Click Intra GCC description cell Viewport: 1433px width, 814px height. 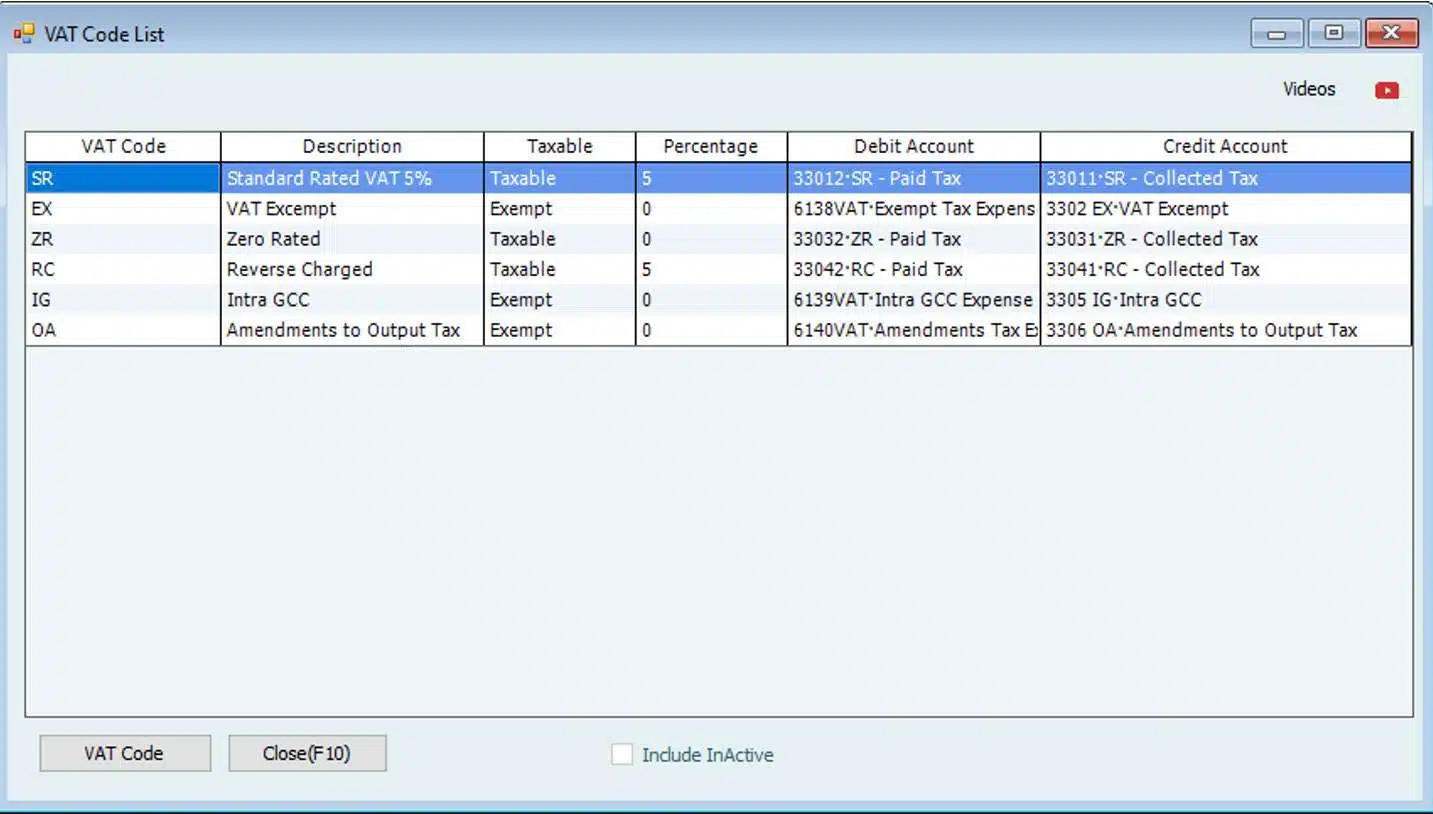pyautogui.click(x=352, y=299)
